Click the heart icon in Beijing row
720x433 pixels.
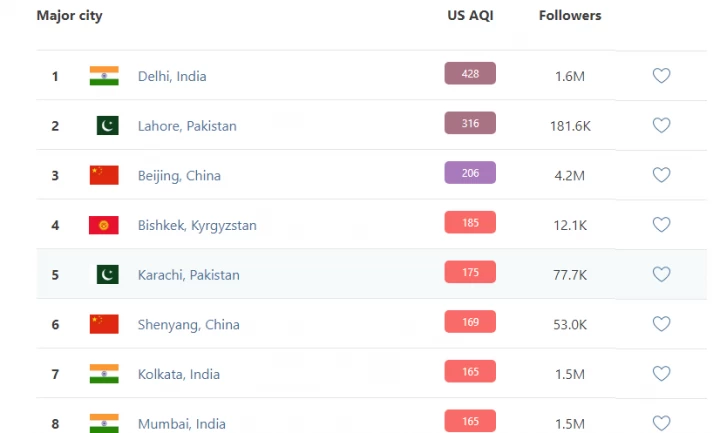(661, 175)
